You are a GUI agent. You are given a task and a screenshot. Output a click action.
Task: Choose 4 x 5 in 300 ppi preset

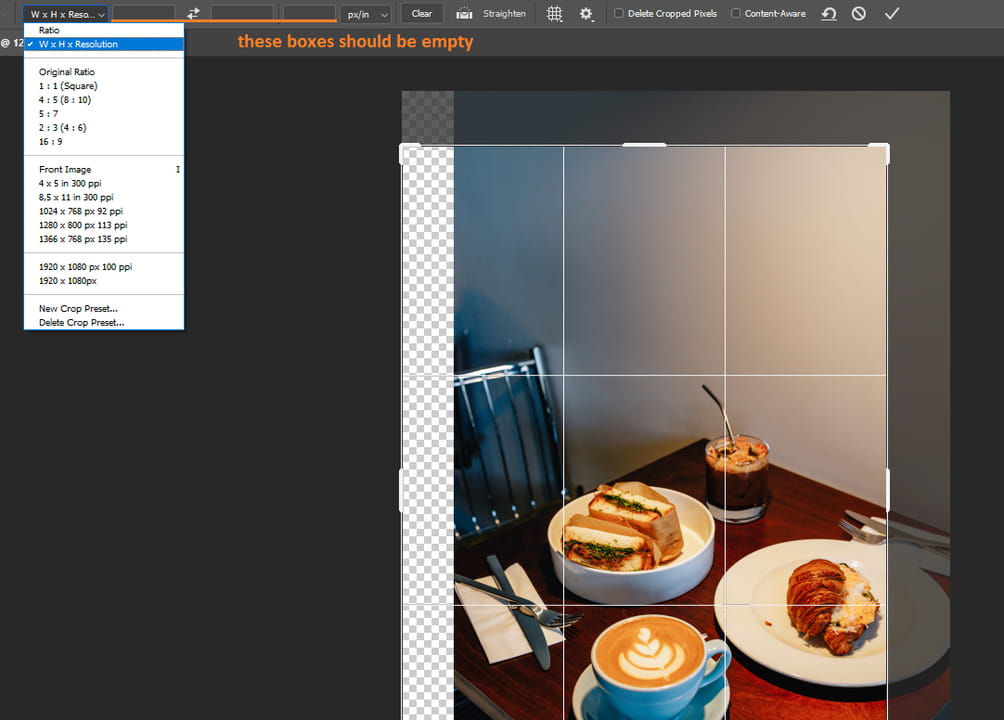tap(104, 183)
